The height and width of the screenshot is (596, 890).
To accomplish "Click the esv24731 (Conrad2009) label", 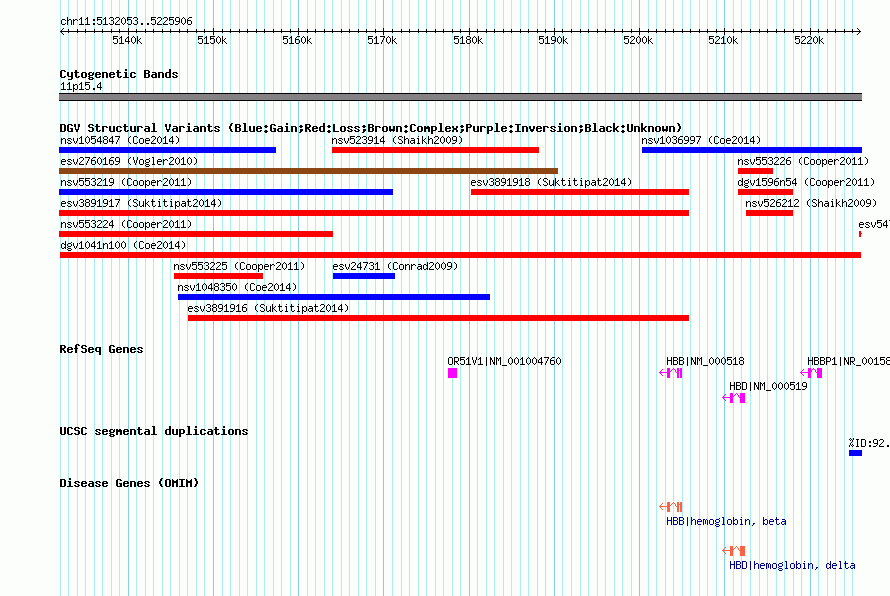I will 395,266.
